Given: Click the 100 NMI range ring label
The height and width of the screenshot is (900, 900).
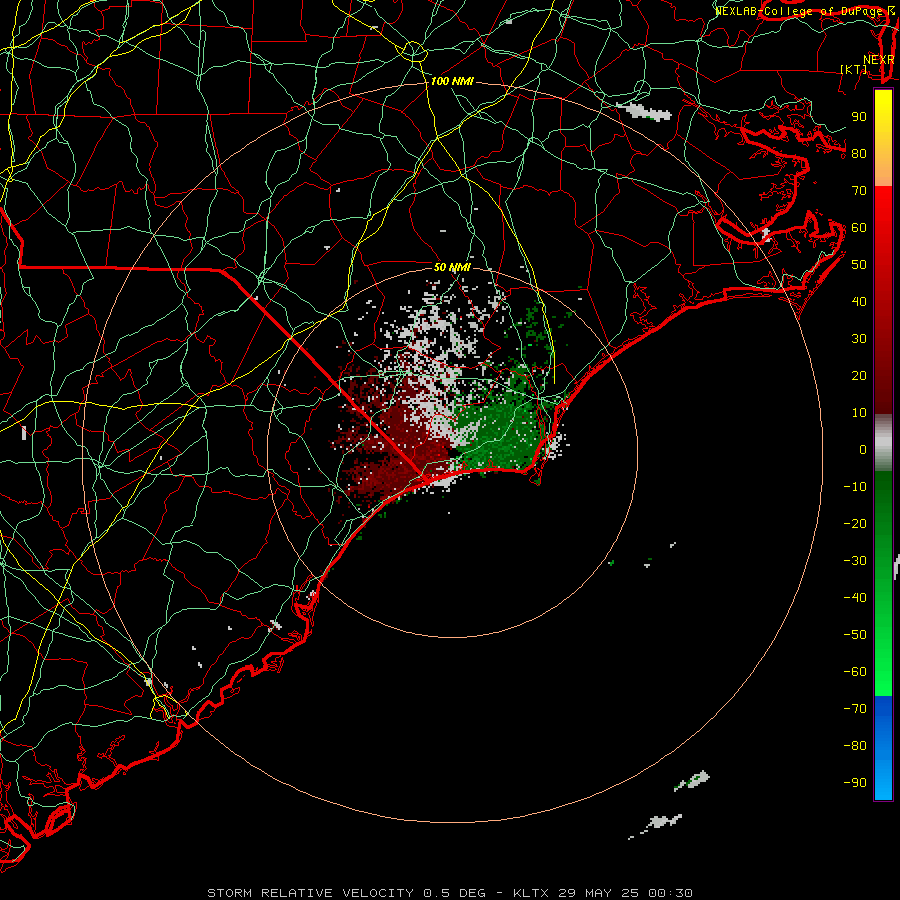Looking at the screenshot, I should point(452,82).
